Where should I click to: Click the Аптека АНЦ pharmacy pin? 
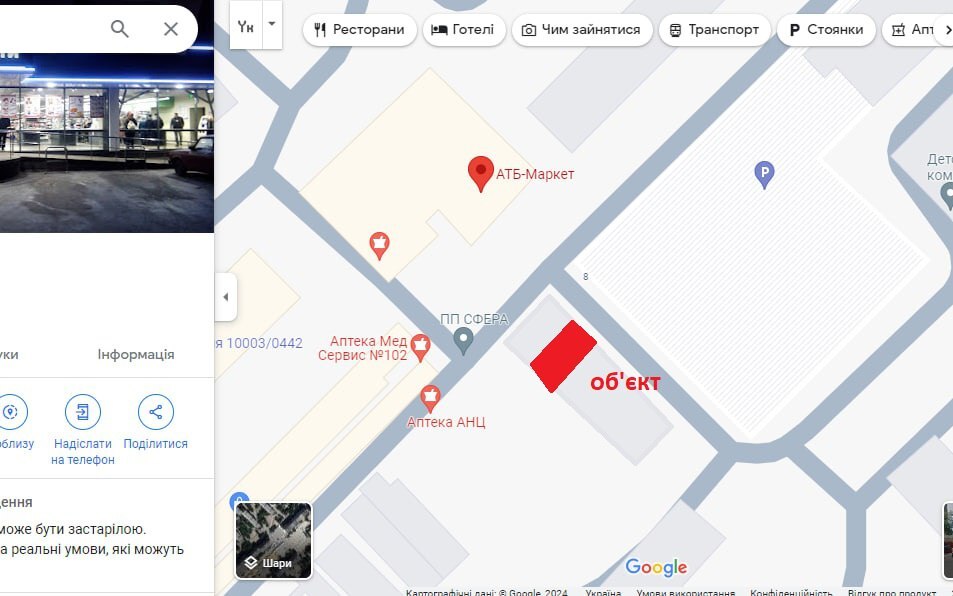430,399
